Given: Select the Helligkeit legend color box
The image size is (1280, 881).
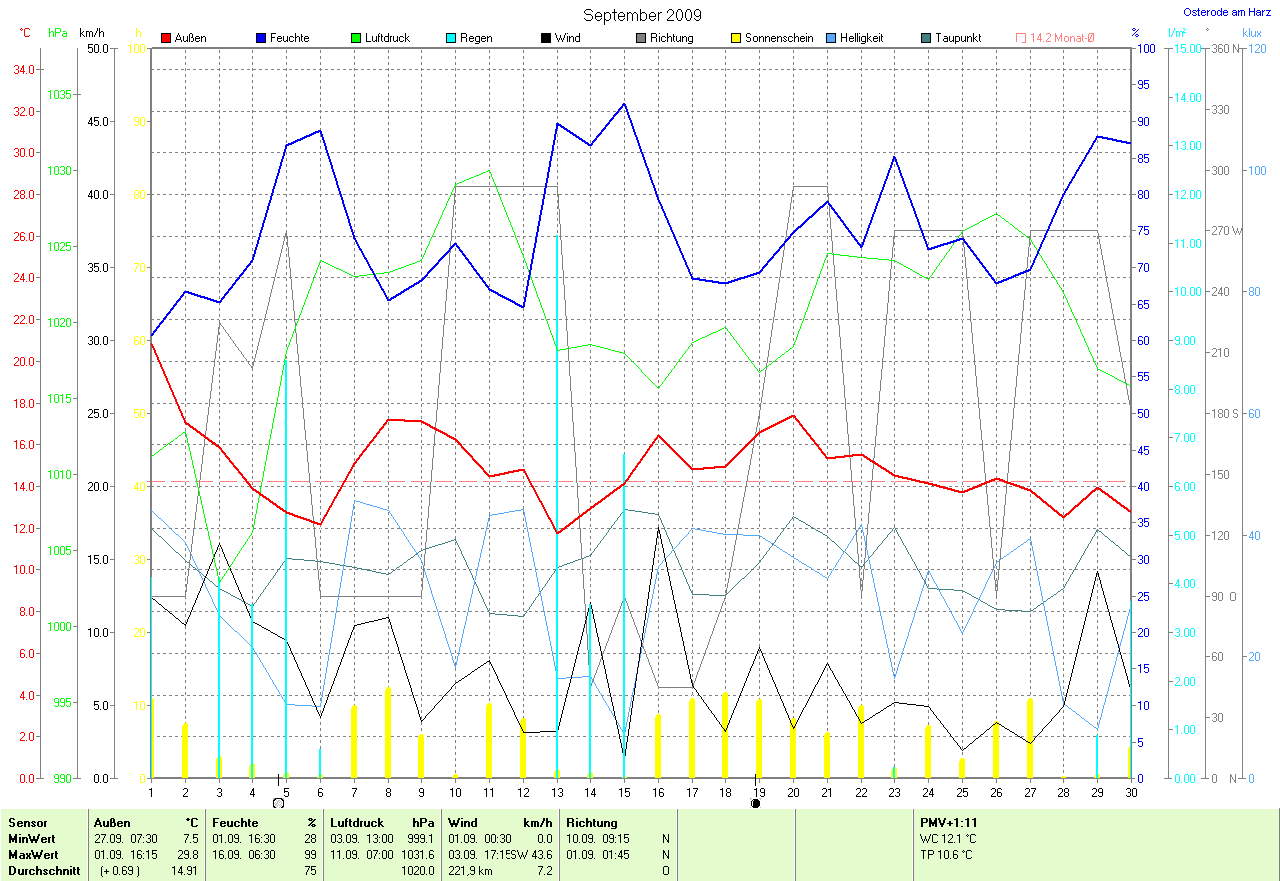Looking at the screenshot, I should [x=830, y=38].
